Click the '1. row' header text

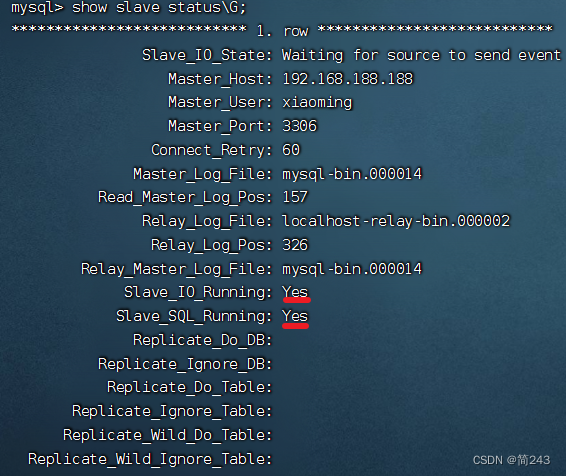click(x=282, y=31)
